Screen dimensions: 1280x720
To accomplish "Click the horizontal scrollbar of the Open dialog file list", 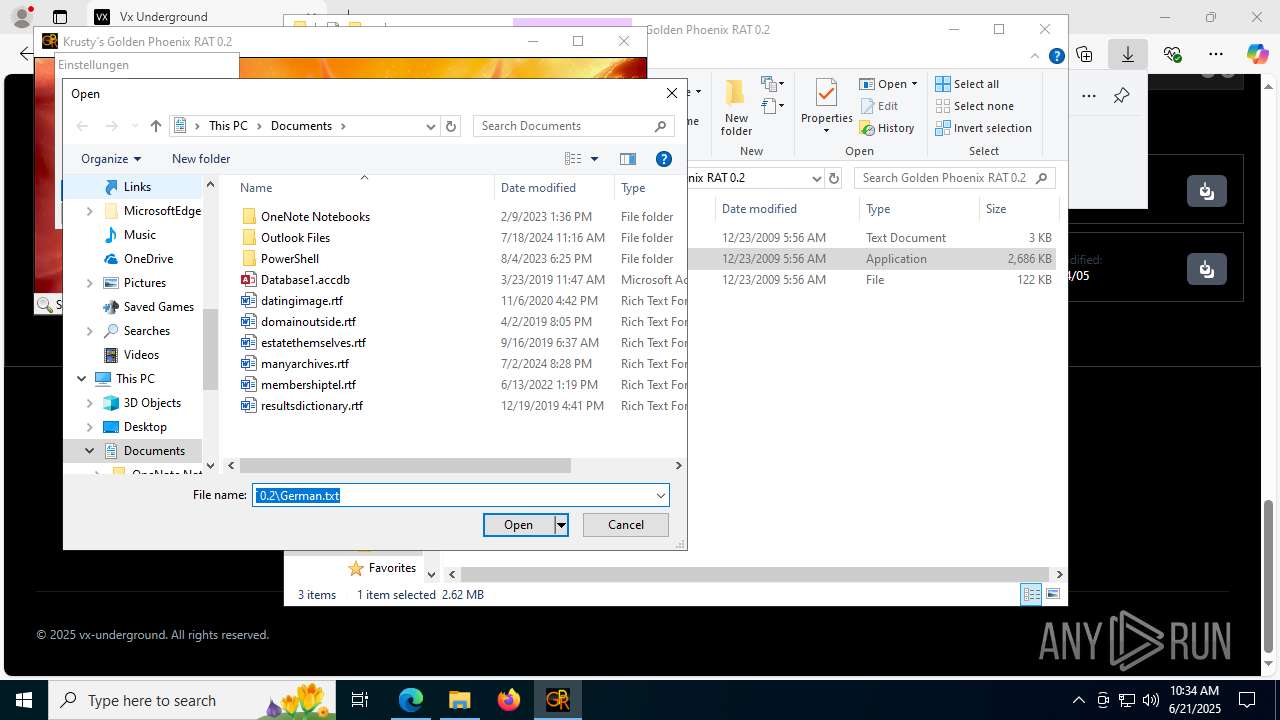I will click(x=405, y=466).
